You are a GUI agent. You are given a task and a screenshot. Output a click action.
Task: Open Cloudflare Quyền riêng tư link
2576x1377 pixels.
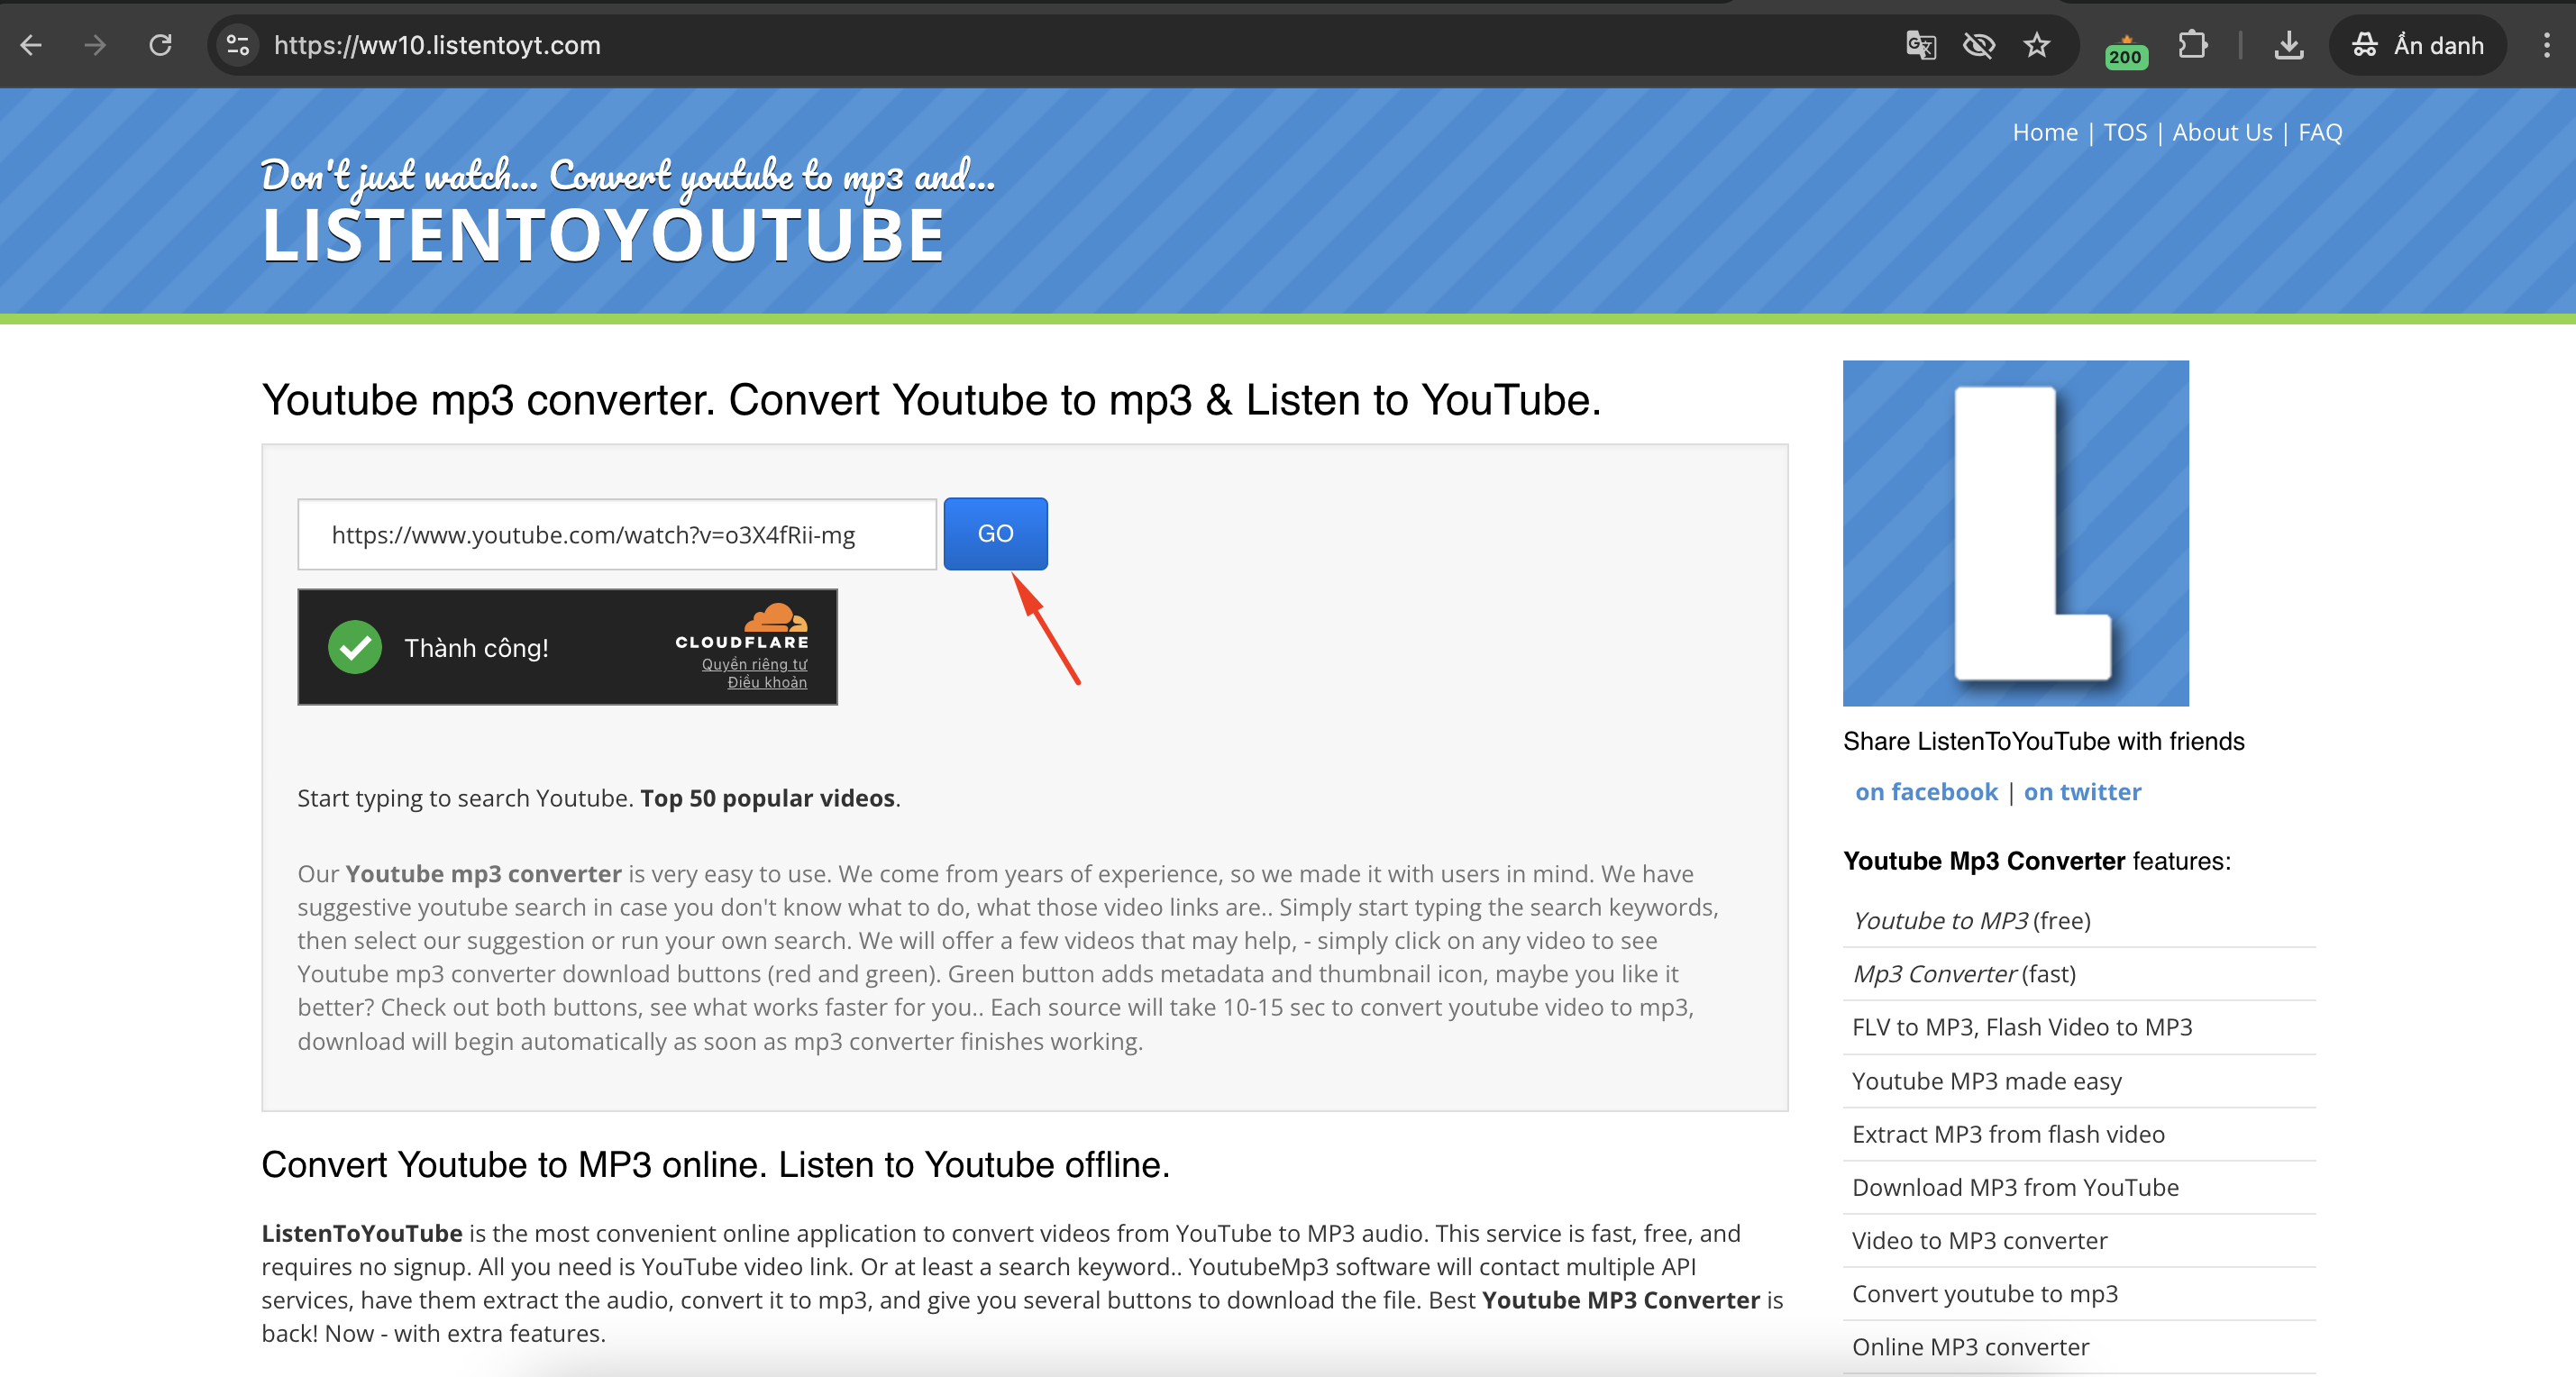tap(754, 664)
